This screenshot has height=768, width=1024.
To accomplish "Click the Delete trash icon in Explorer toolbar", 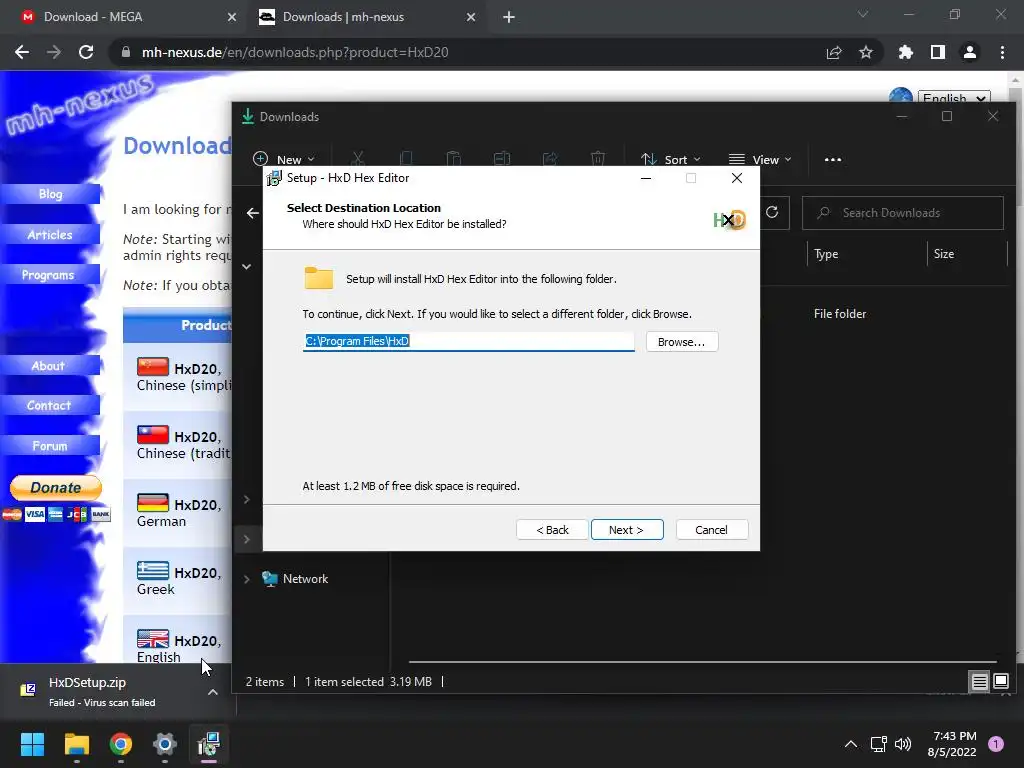I will coord(598,159).
